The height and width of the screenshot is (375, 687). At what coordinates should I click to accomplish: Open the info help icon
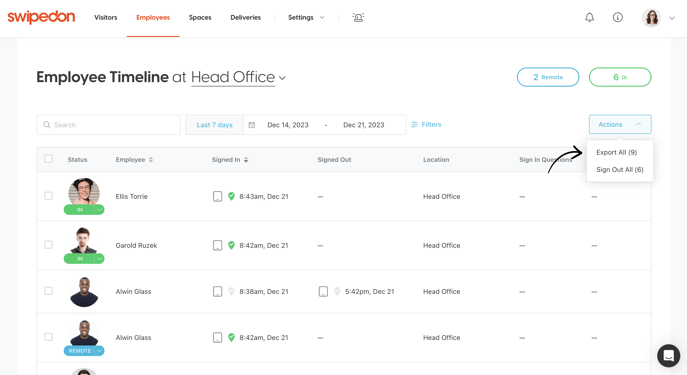click(x=618, y=18)
